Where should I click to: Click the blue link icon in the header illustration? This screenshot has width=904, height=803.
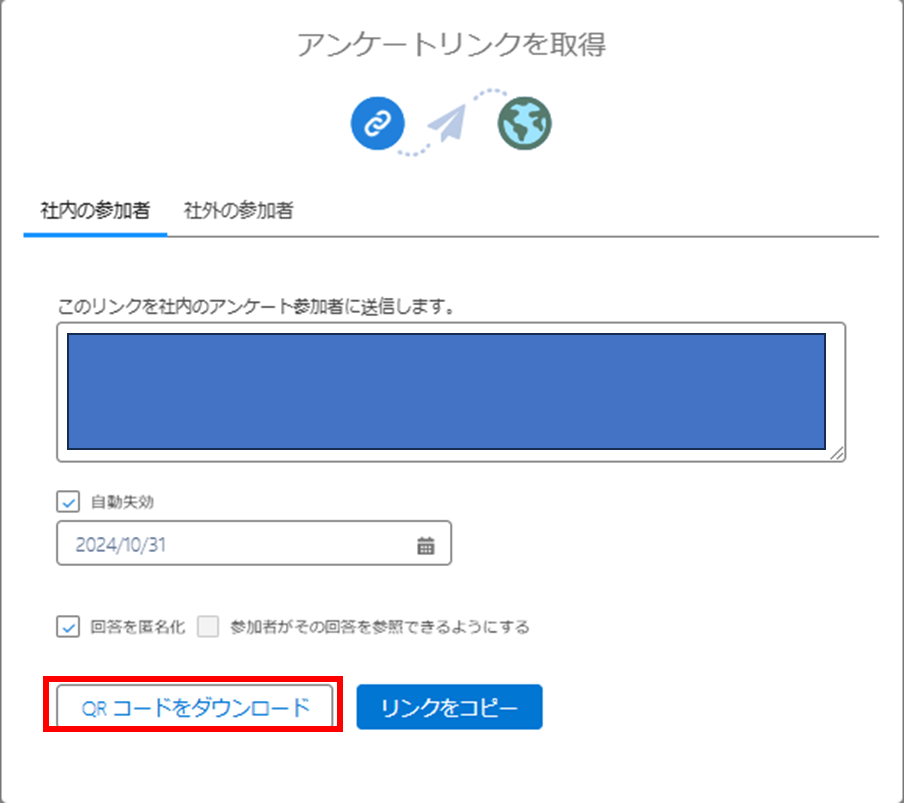(x=376, y=123)
